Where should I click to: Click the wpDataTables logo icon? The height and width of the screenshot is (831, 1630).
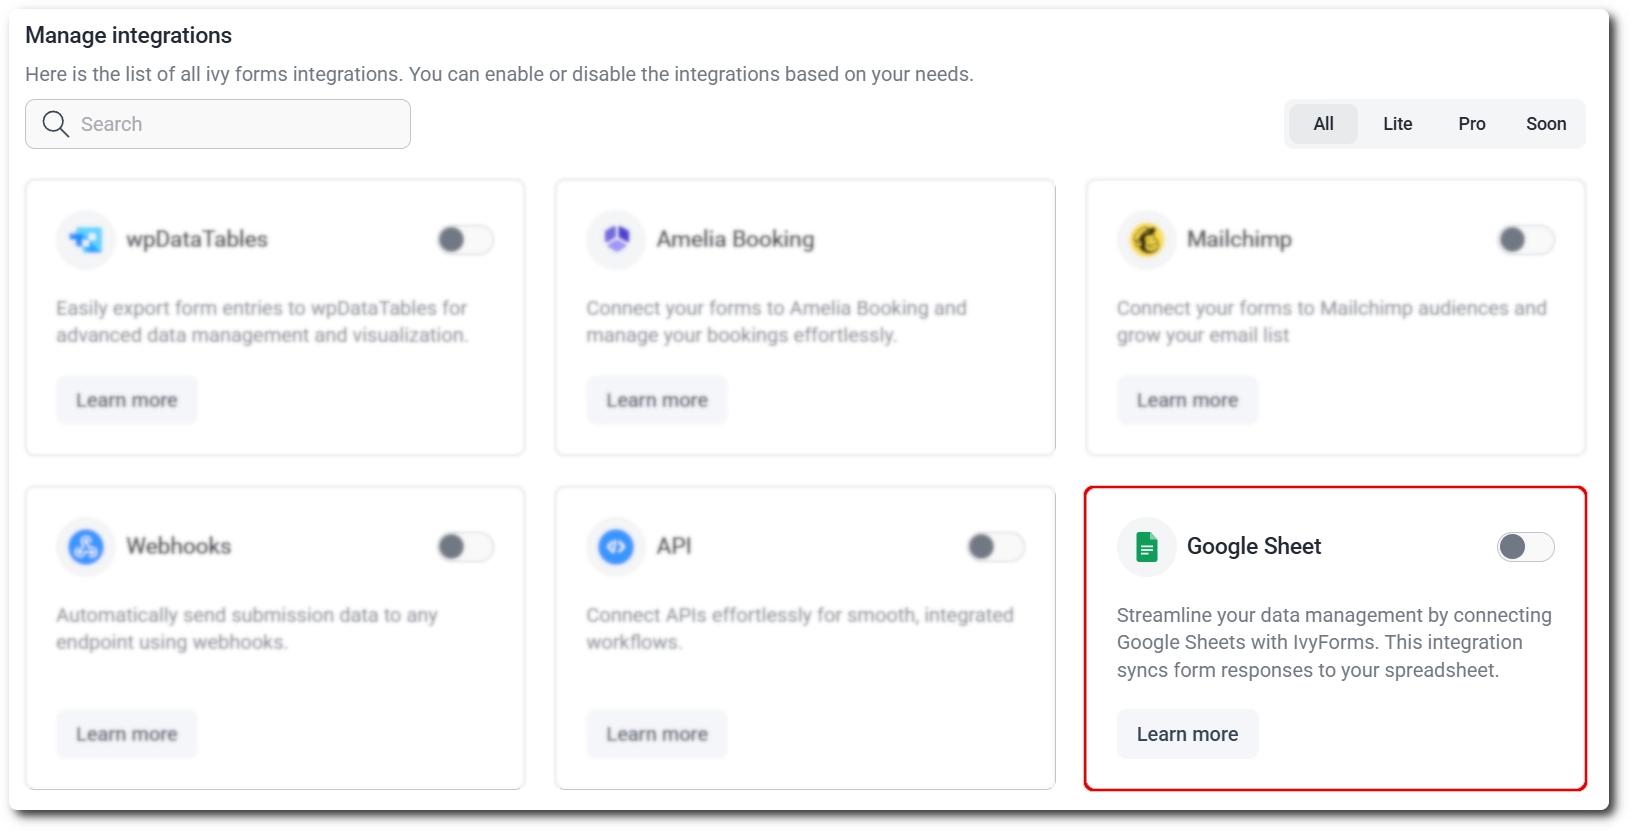click(x=86, y=240)
